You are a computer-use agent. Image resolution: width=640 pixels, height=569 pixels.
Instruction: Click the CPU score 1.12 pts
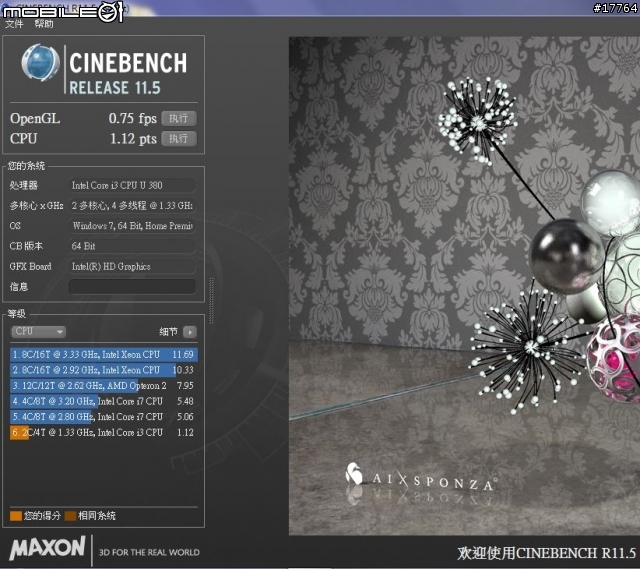133,139
